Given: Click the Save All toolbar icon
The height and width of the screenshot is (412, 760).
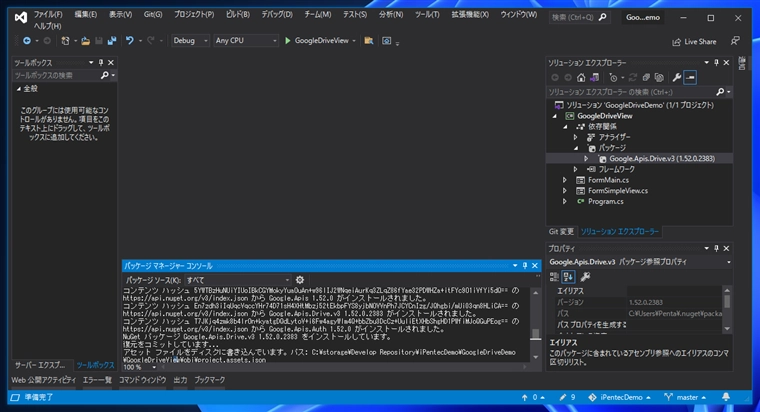Looking at the screenshot, I should (111, 41).
